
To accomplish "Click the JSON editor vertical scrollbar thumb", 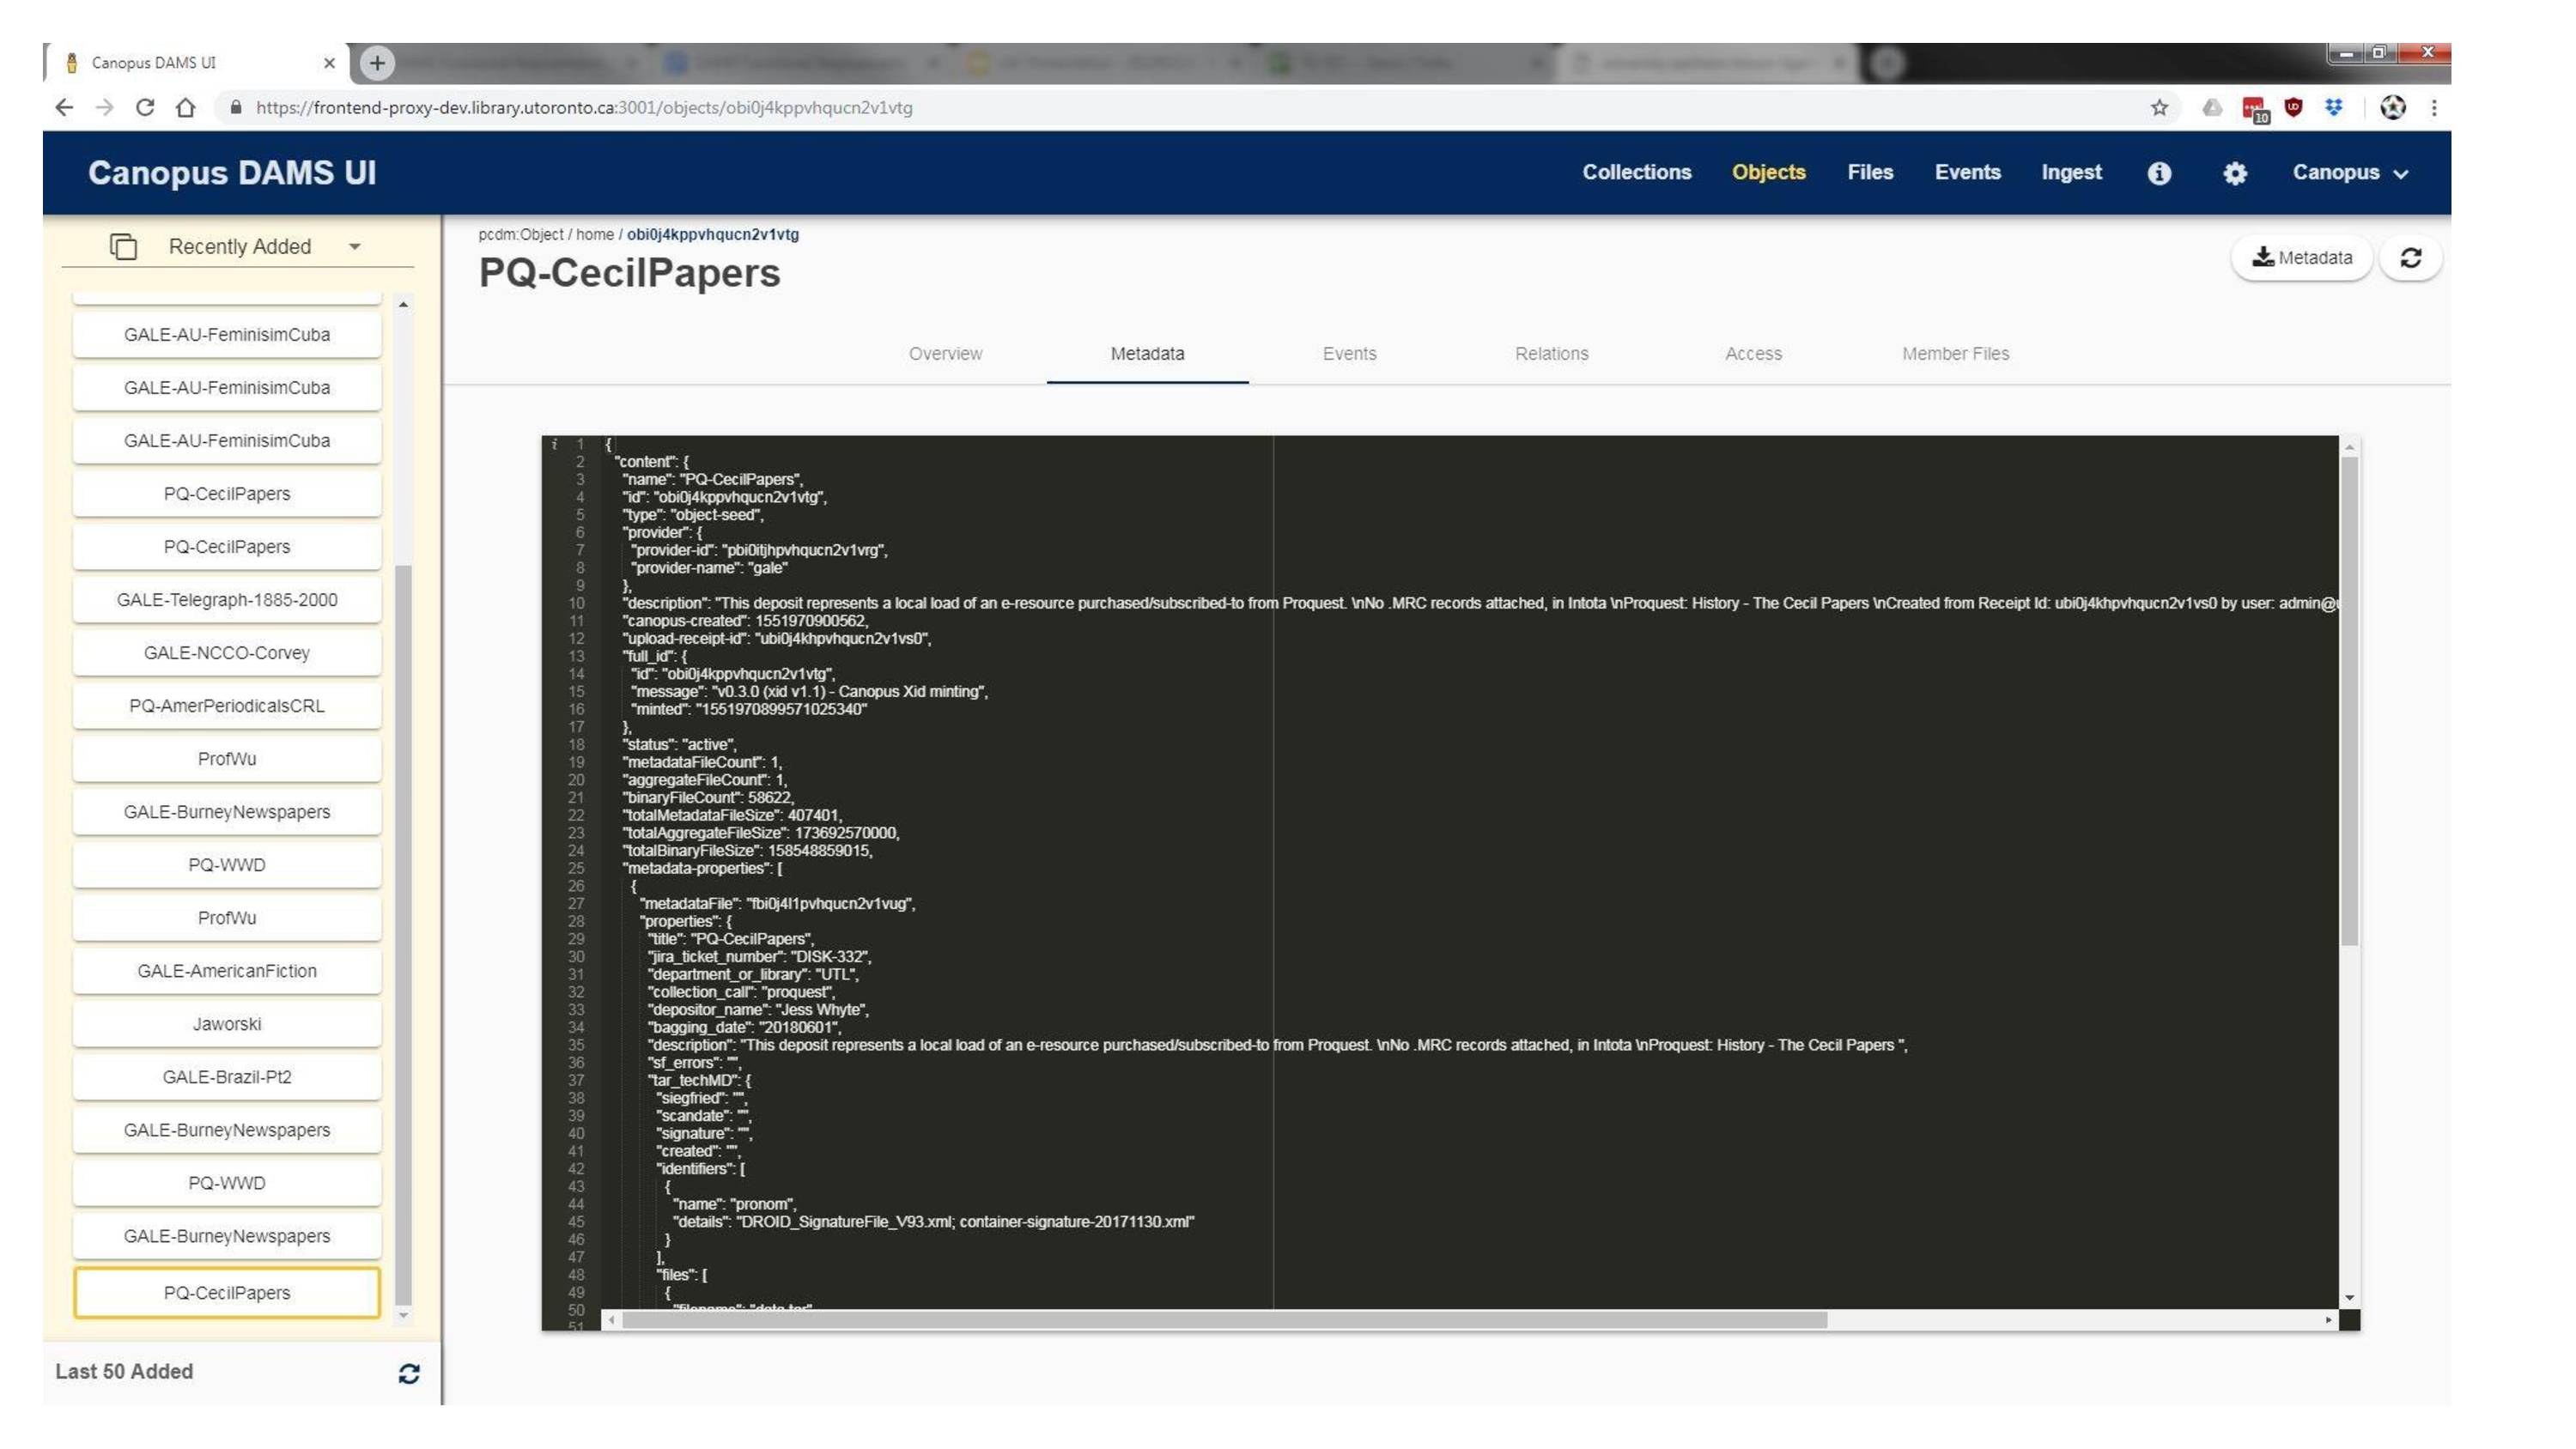I will tap(2349, 700).
